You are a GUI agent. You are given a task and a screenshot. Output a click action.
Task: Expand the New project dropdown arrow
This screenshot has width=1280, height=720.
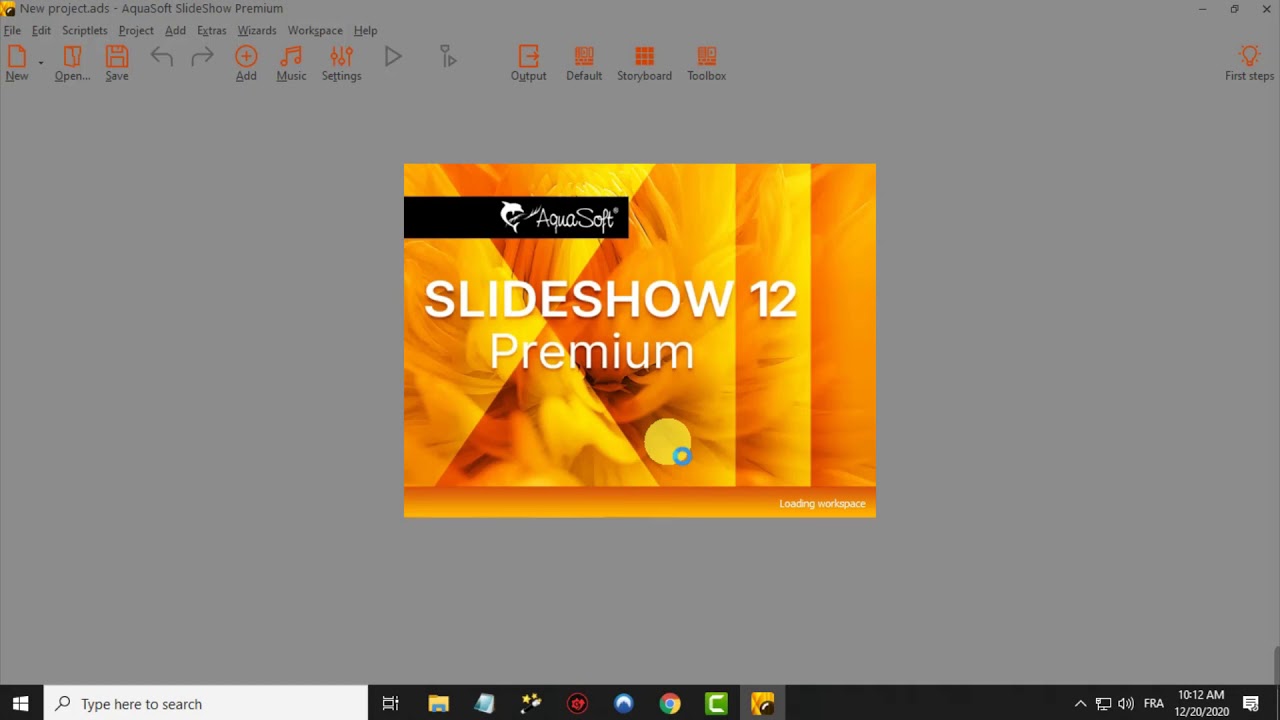pyautogui.click(x=41, y=64)
